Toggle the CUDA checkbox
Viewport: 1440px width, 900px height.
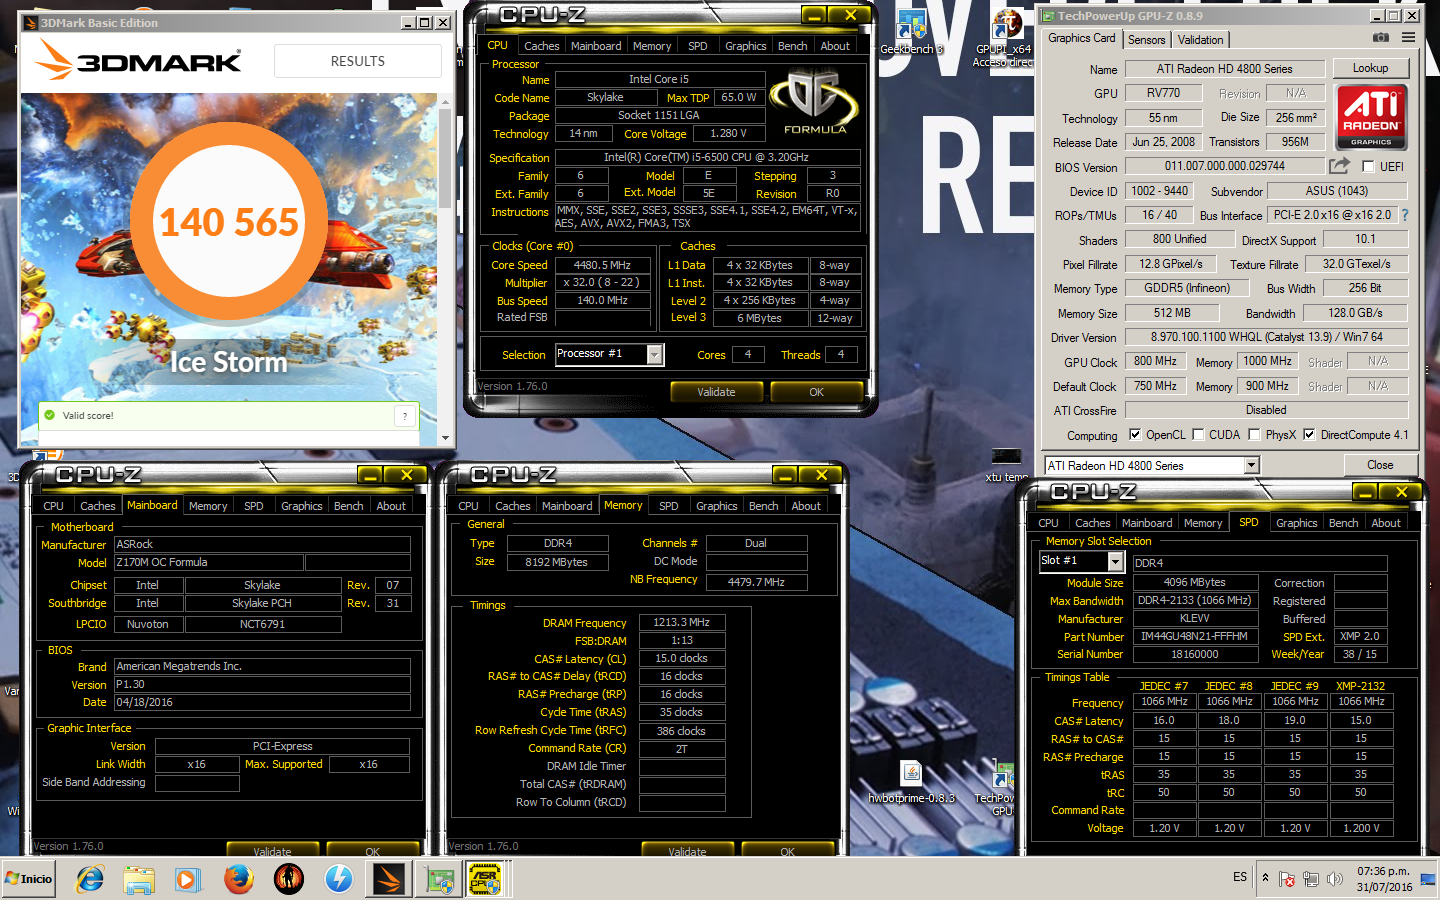[x=1197, y=435]
